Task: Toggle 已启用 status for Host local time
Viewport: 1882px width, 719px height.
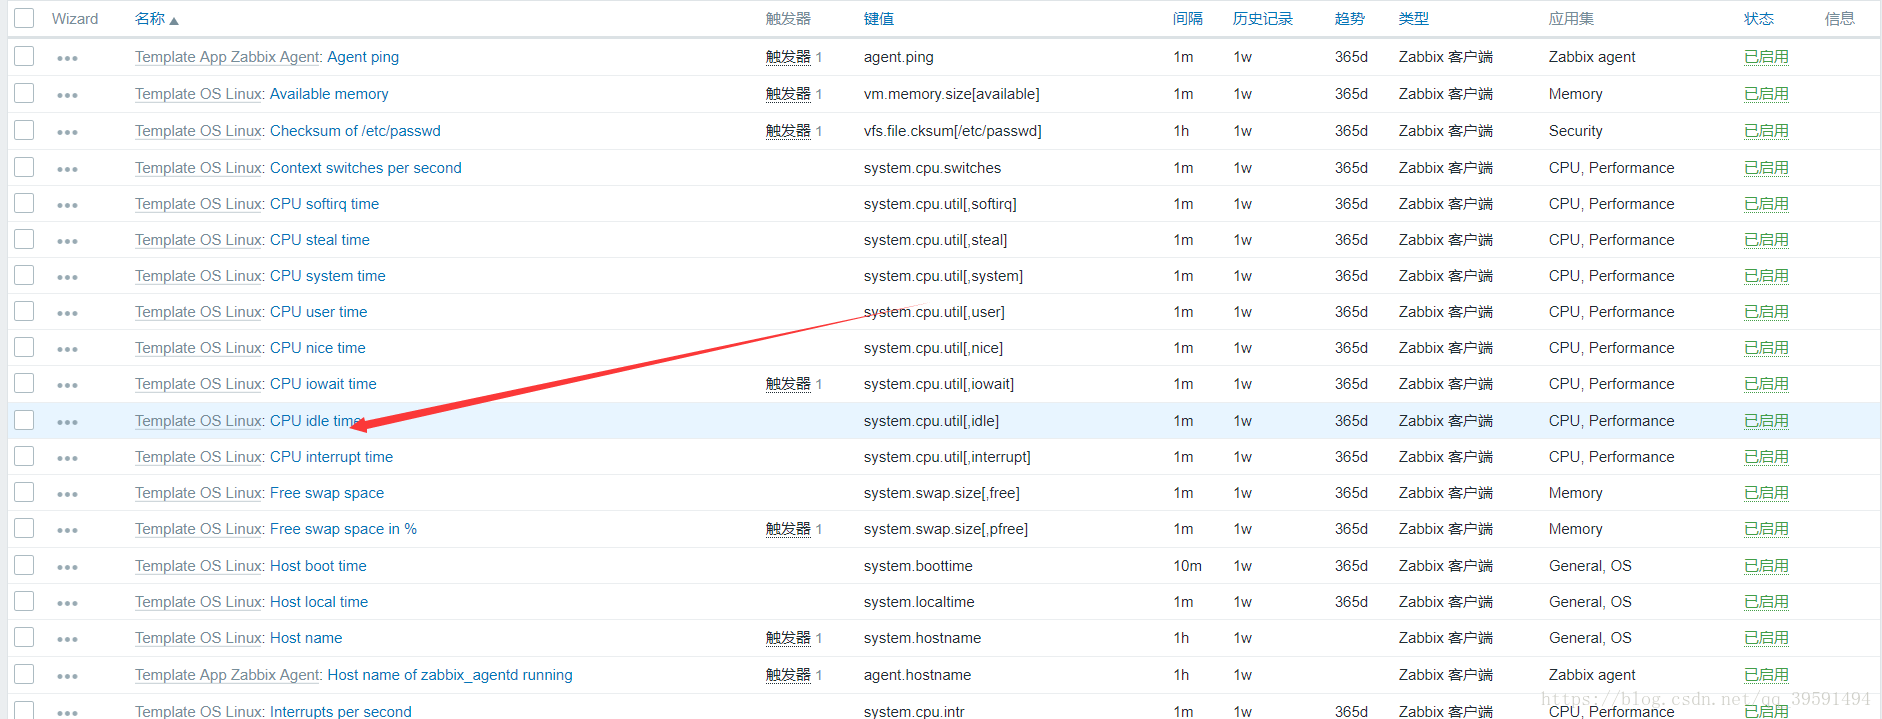Action: tap(1766, 602)
